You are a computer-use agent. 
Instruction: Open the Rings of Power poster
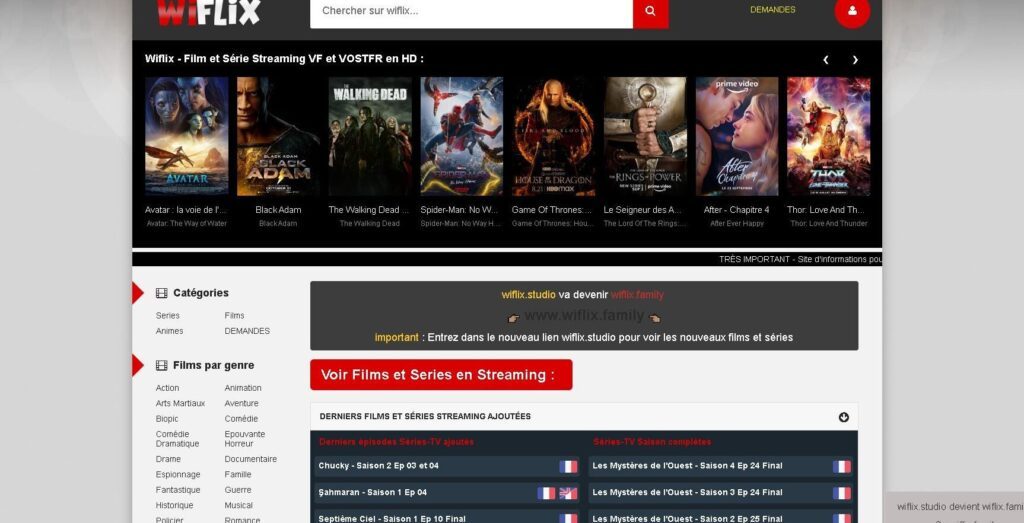pyautogui.click(x=645, y=136)
